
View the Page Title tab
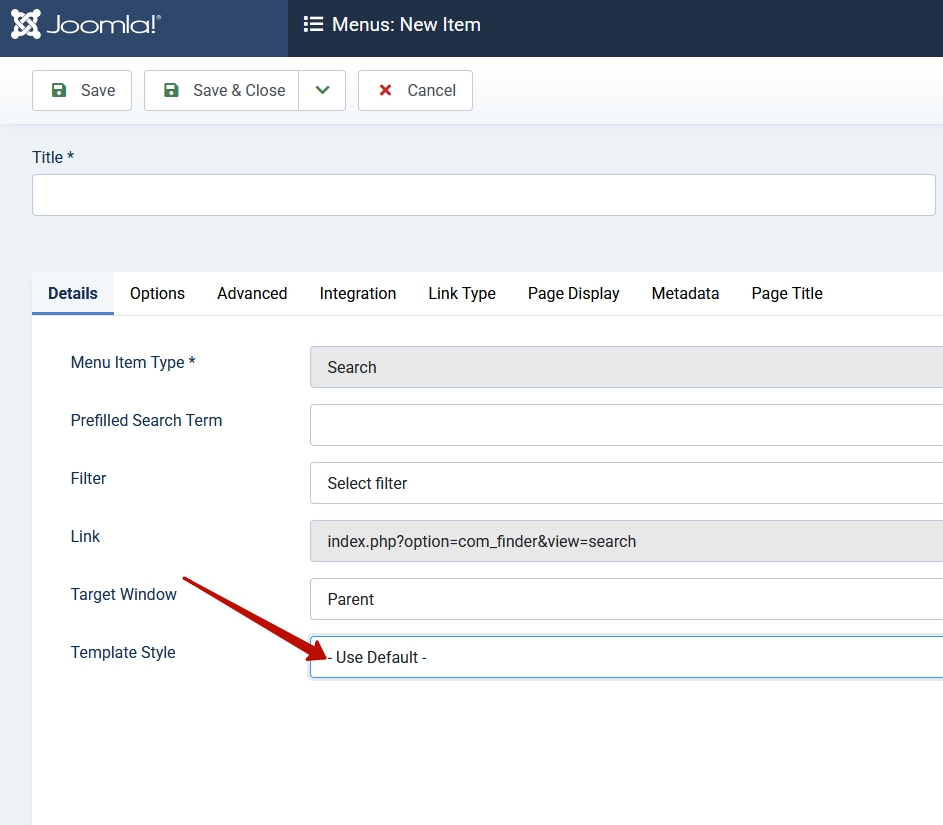pos(787,293)
